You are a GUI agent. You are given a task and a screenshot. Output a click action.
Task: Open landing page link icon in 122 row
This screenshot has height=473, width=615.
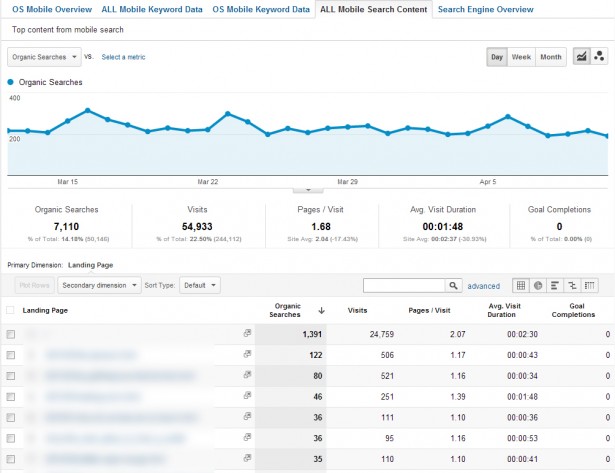click(247, 354)
